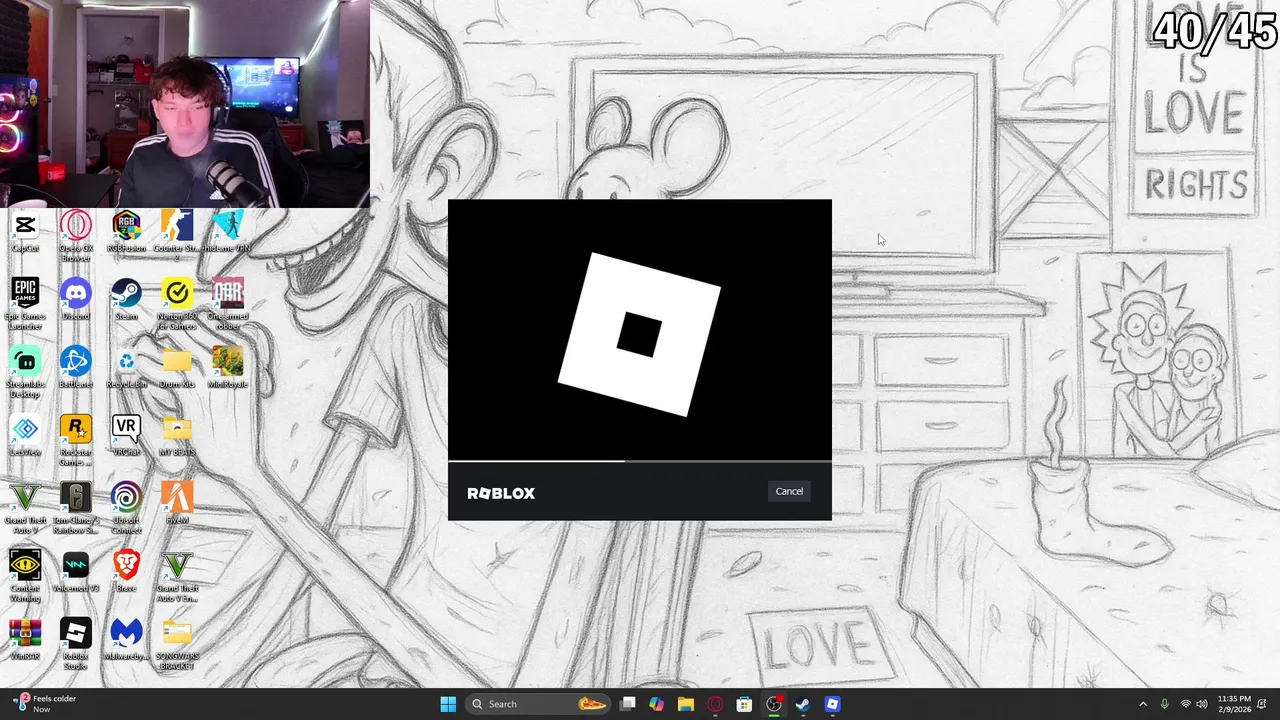1280x720 pixels.
Task: Select the RGBFusion desktop icon
Action: coord(126,233)
